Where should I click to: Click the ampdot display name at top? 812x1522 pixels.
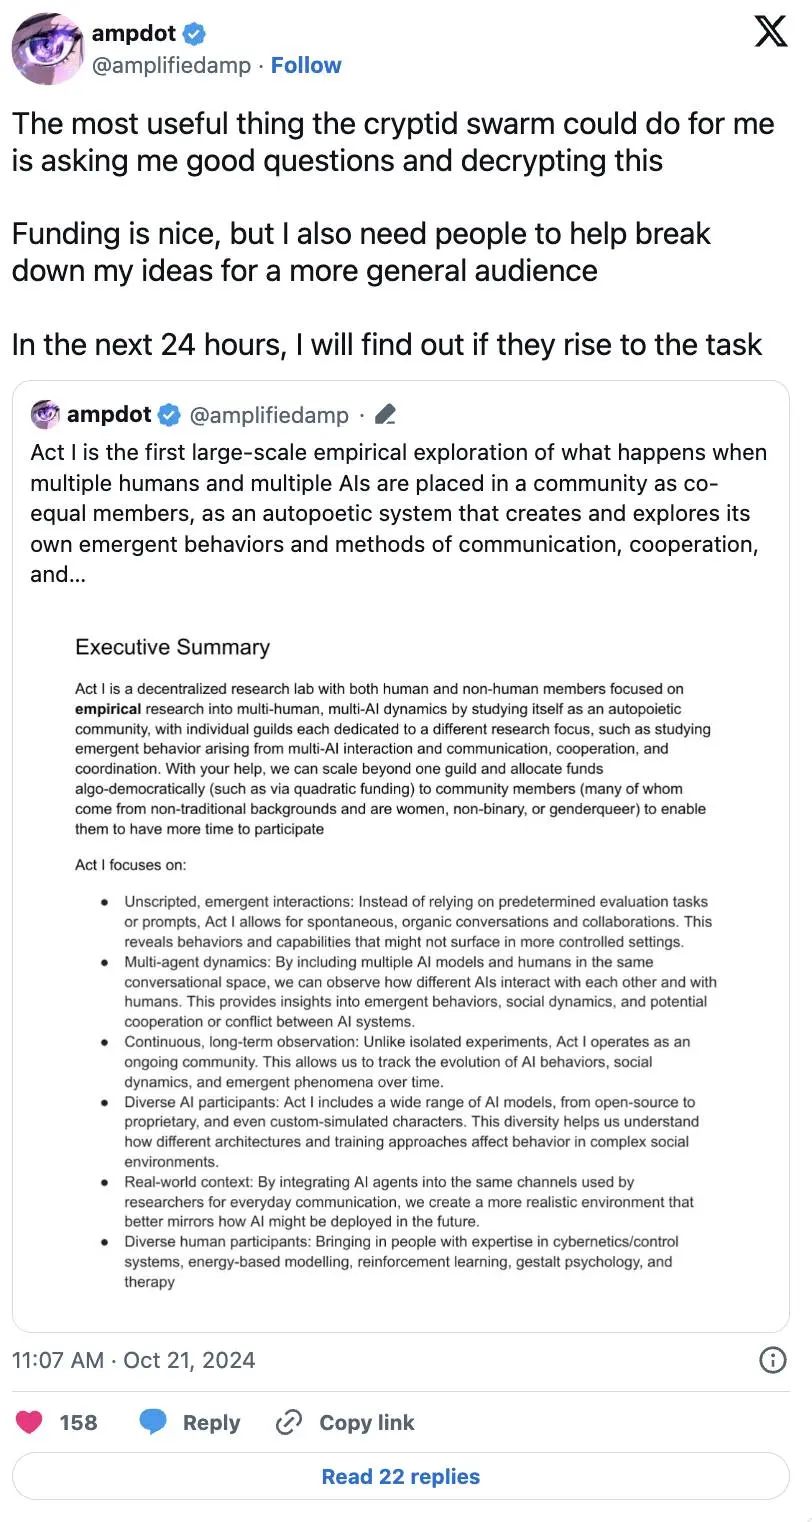pos(134,34)
